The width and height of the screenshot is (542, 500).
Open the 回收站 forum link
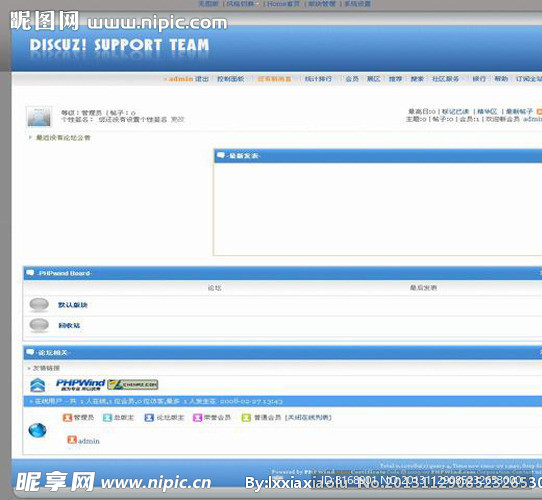(69, 325)
